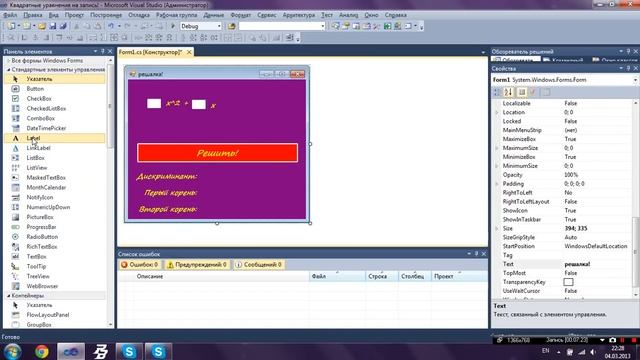The image size is (640, 360).
Task: Select FlowLayoutPanel under Containers
Action: coord(48,315)
